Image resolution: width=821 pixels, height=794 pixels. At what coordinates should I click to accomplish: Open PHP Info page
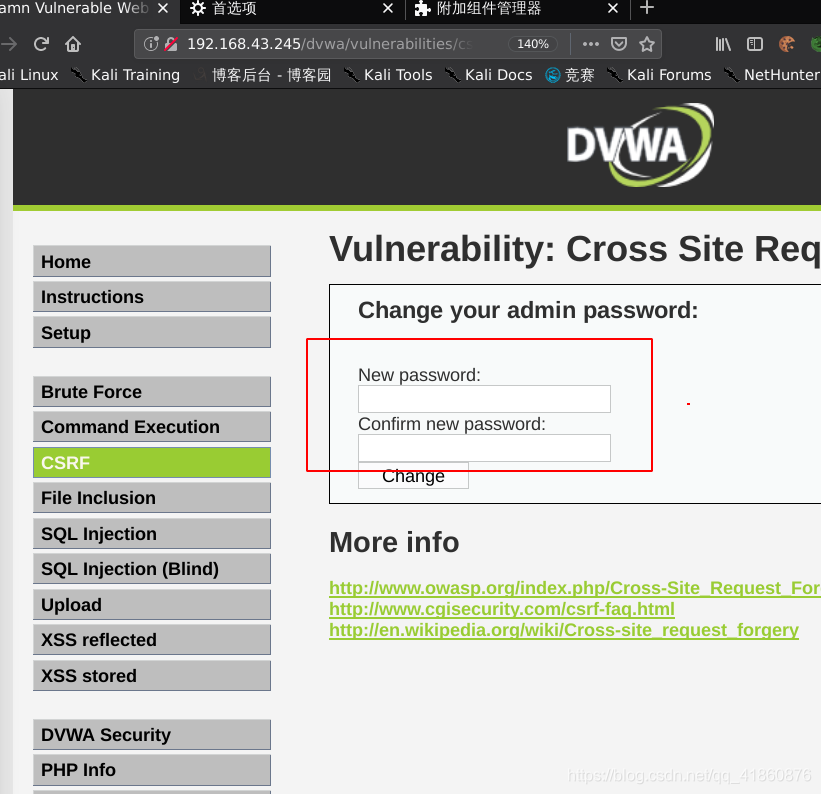coord(152,770)
